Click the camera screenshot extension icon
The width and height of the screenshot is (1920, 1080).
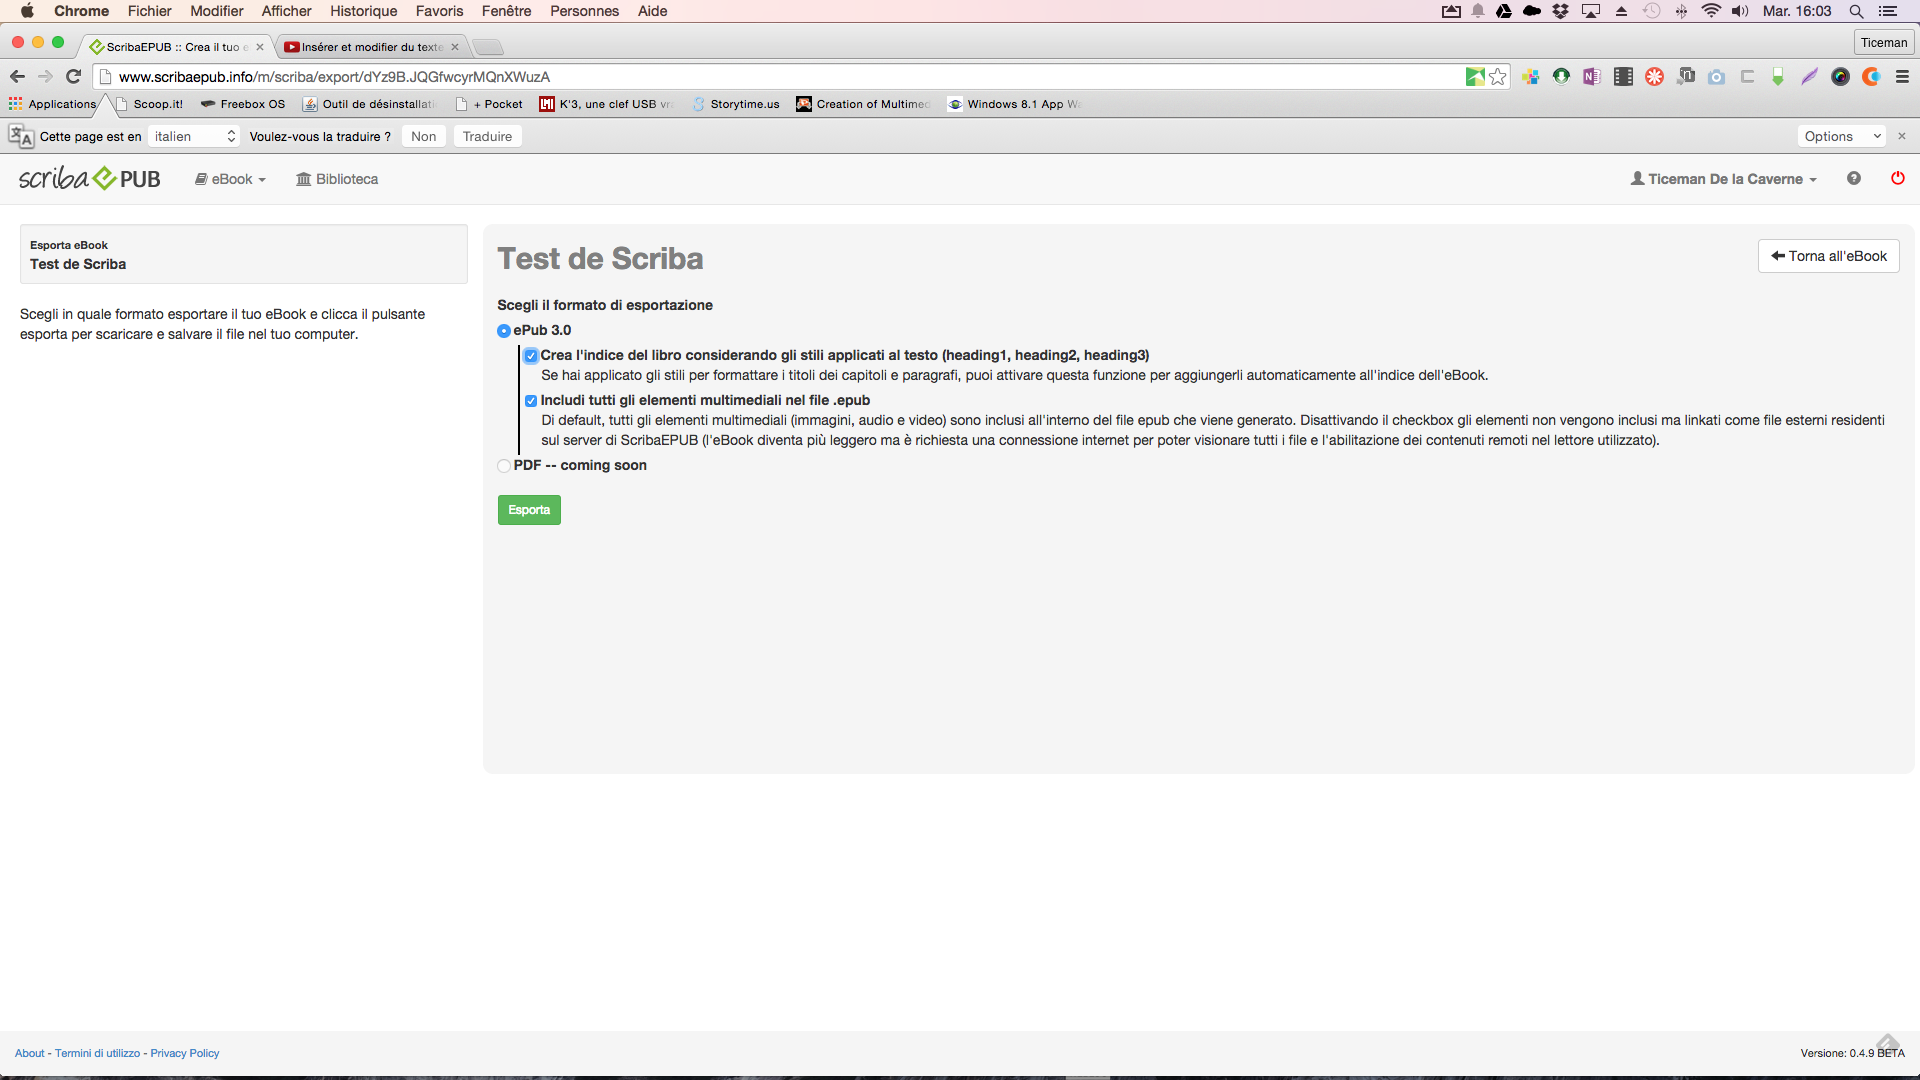[x=1716, y=77]
